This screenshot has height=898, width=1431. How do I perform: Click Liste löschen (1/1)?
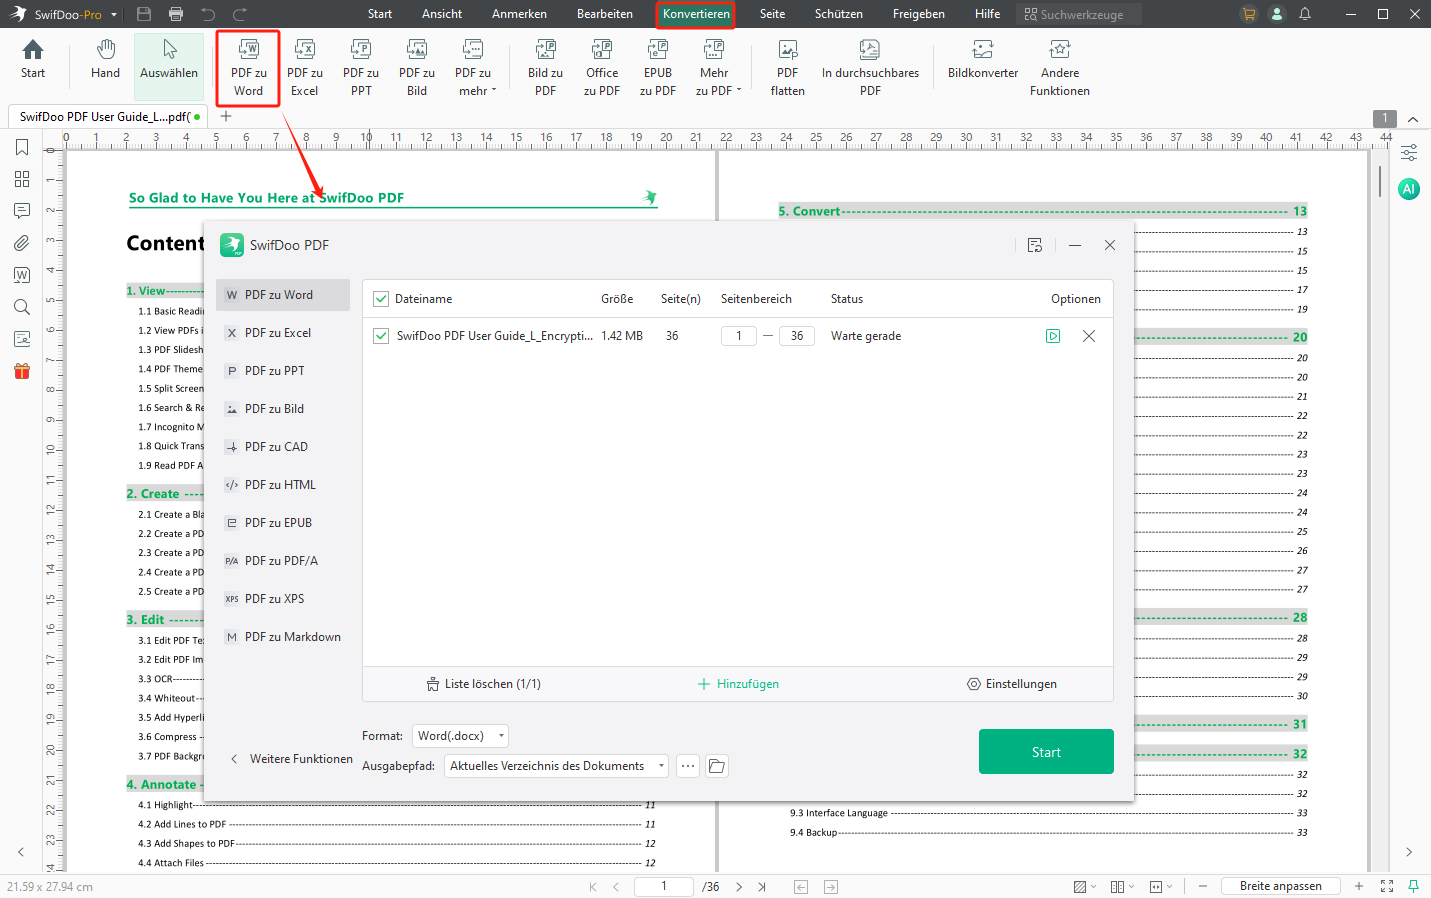[x=483, y=684]
